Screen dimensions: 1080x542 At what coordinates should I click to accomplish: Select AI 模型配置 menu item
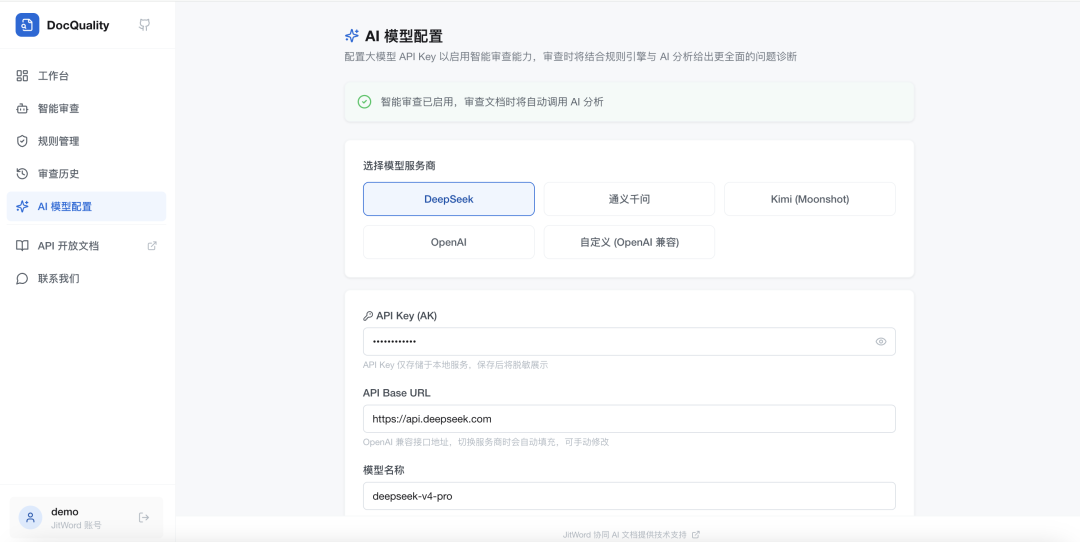pyautogui.click(x=86, y=207)
